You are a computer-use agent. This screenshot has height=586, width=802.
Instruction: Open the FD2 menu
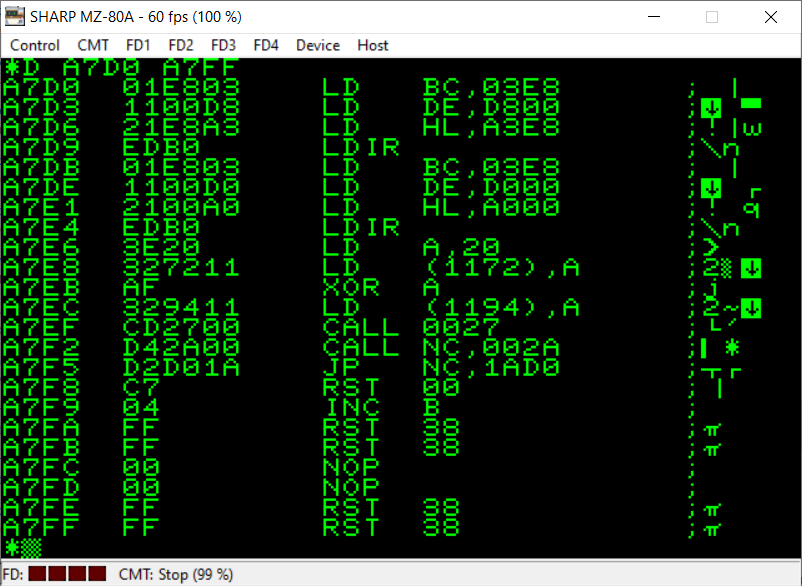pyautogui.click(x=181, y=45)
